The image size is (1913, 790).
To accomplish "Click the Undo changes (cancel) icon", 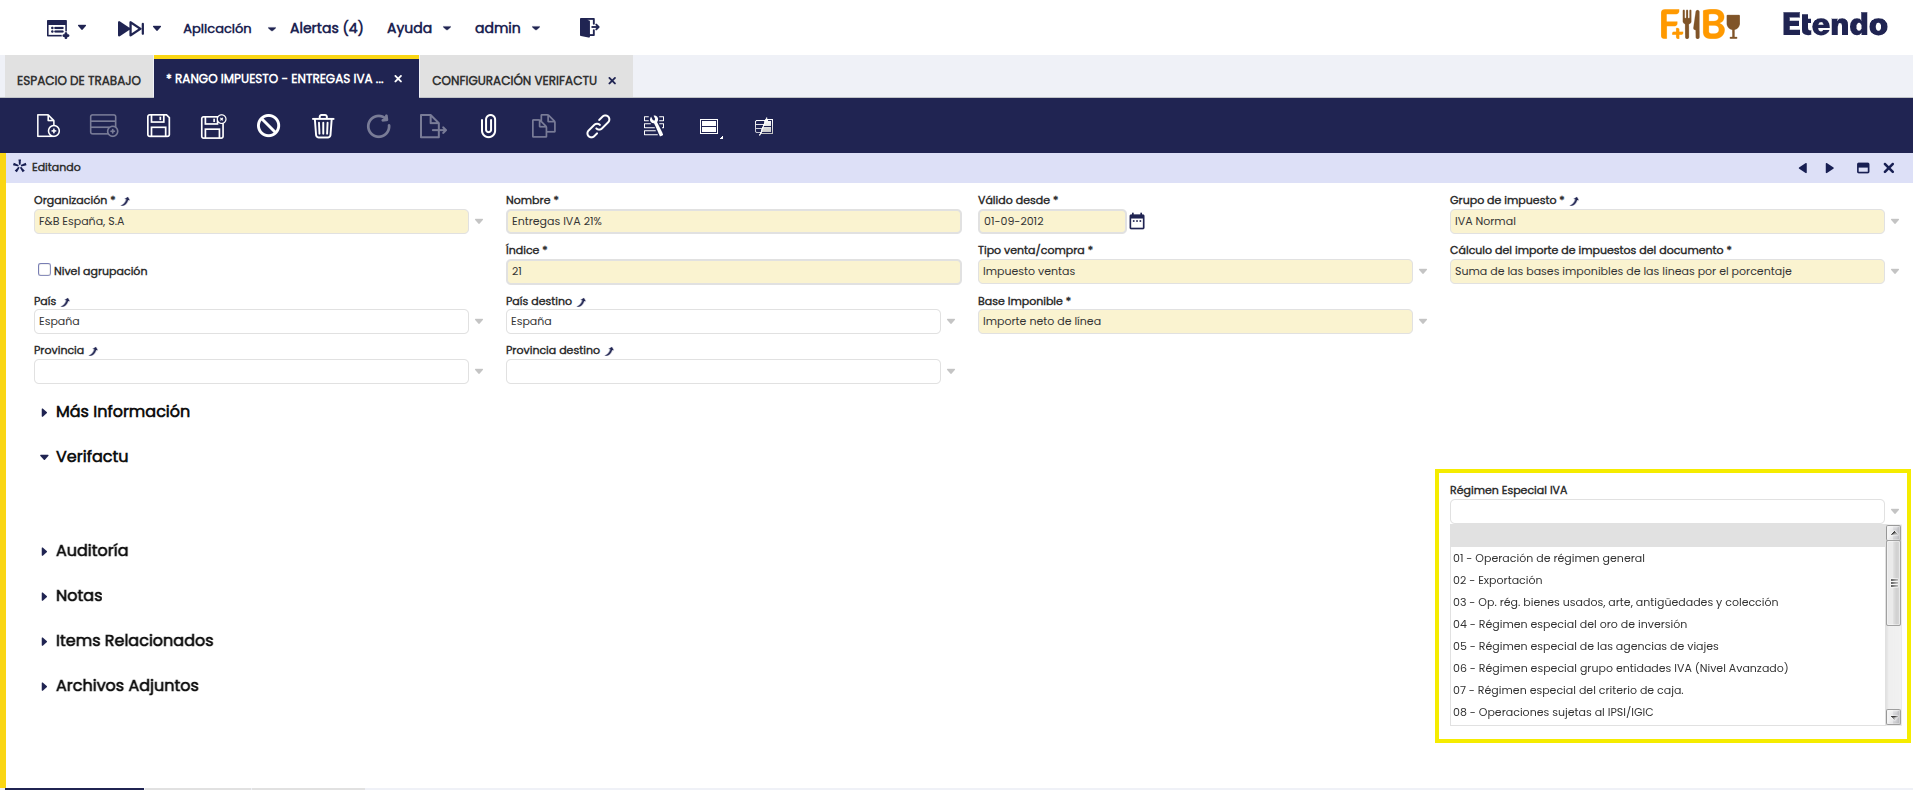I will (x=268, y=126).
